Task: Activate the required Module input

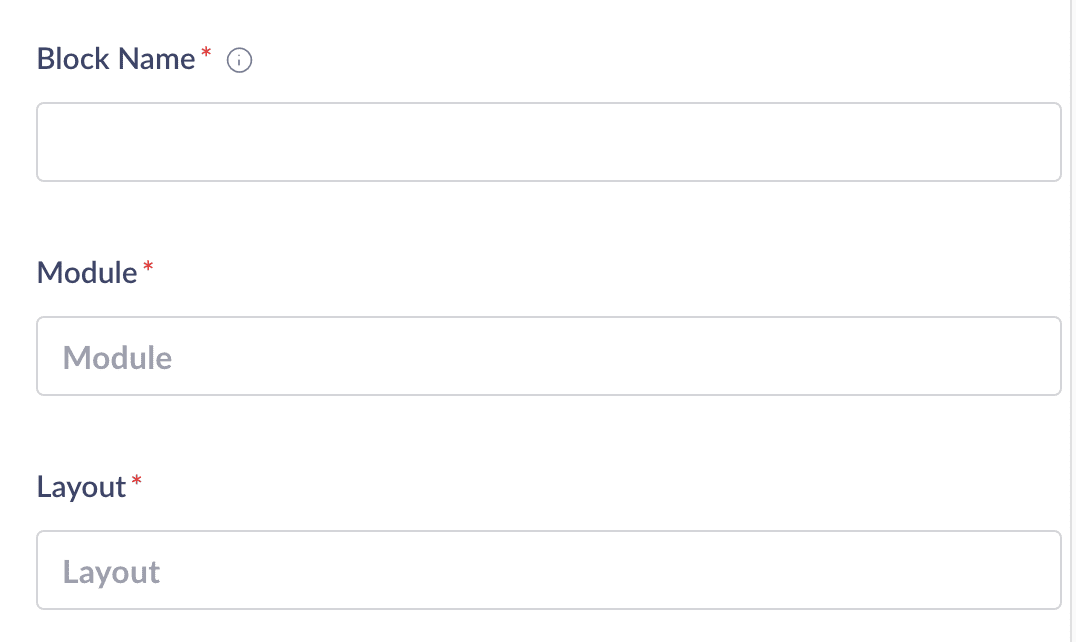Action: 548,356
